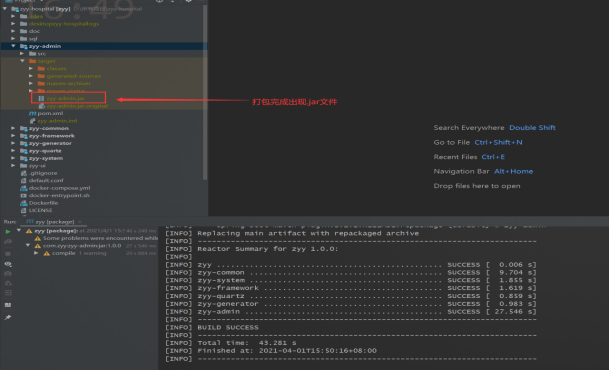Rerun the zyy package build with green arrow
The image size is (610, 370).
pos(8,231)
